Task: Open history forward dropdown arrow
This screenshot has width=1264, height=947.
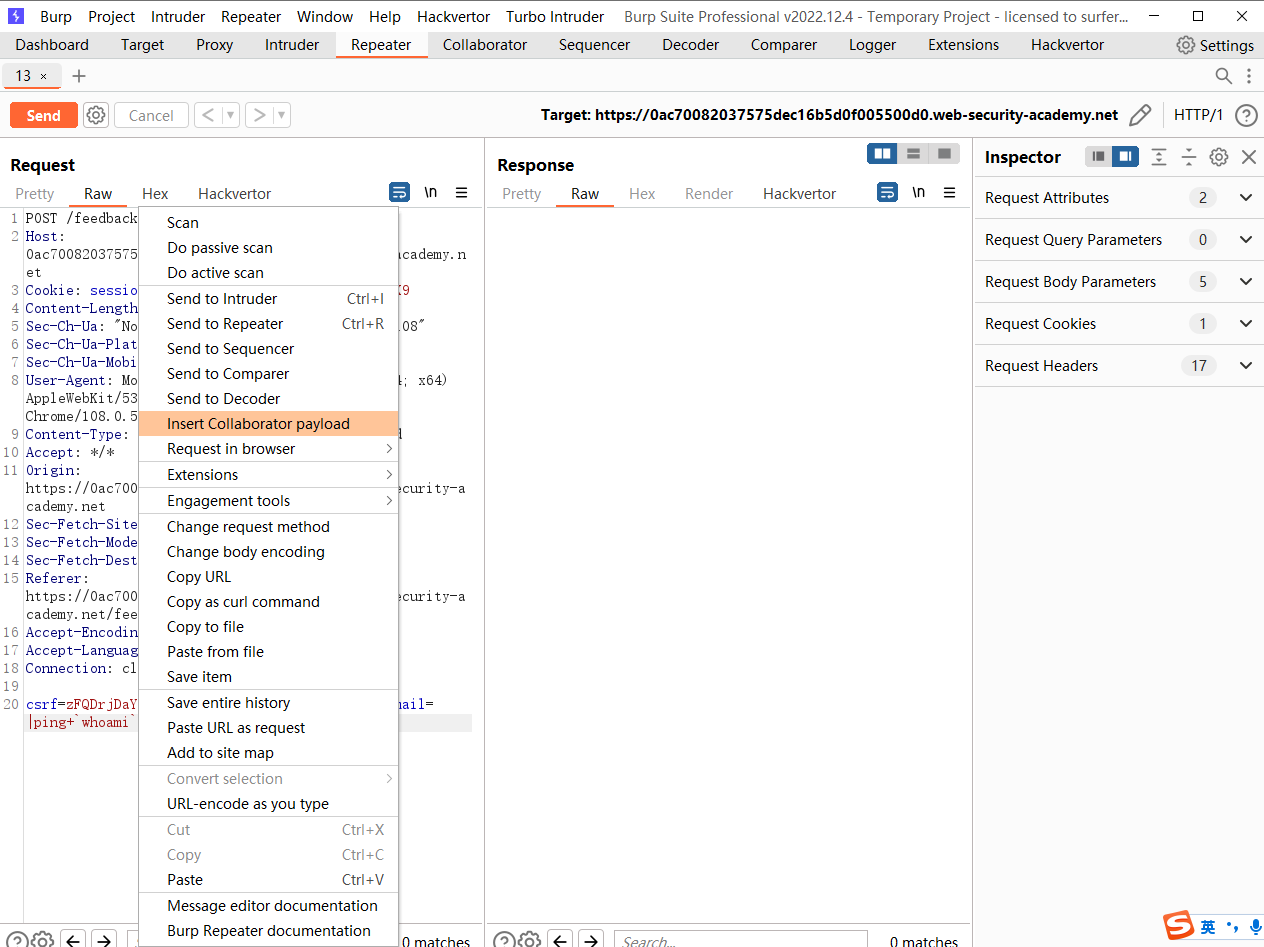Action: click(282, 115)
